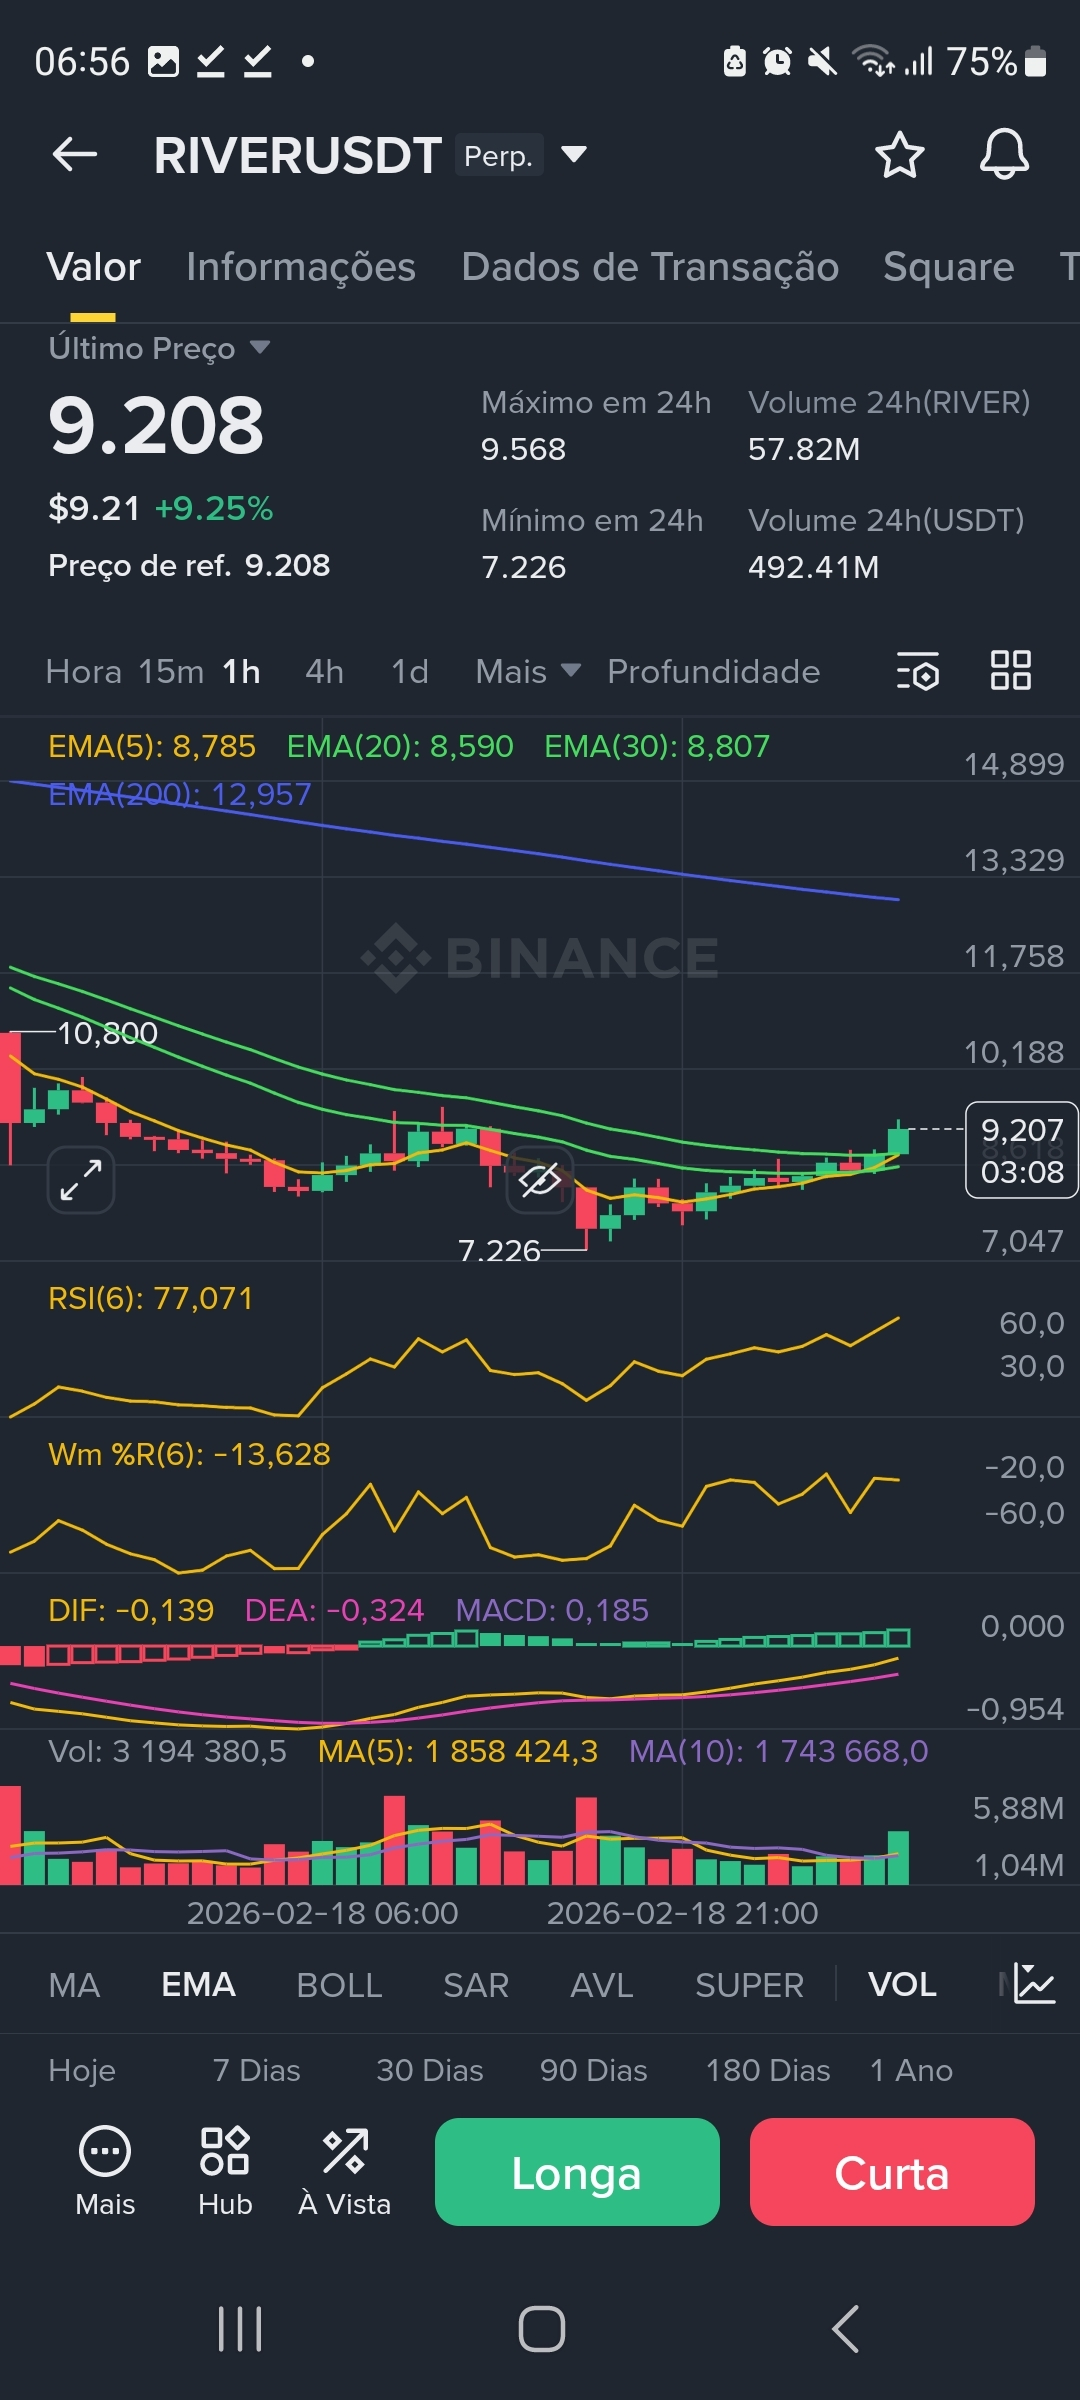This screenshot has width=1080, height=2400.
Task: Tap Android back navigation chevron
Action: point(845,2329)
